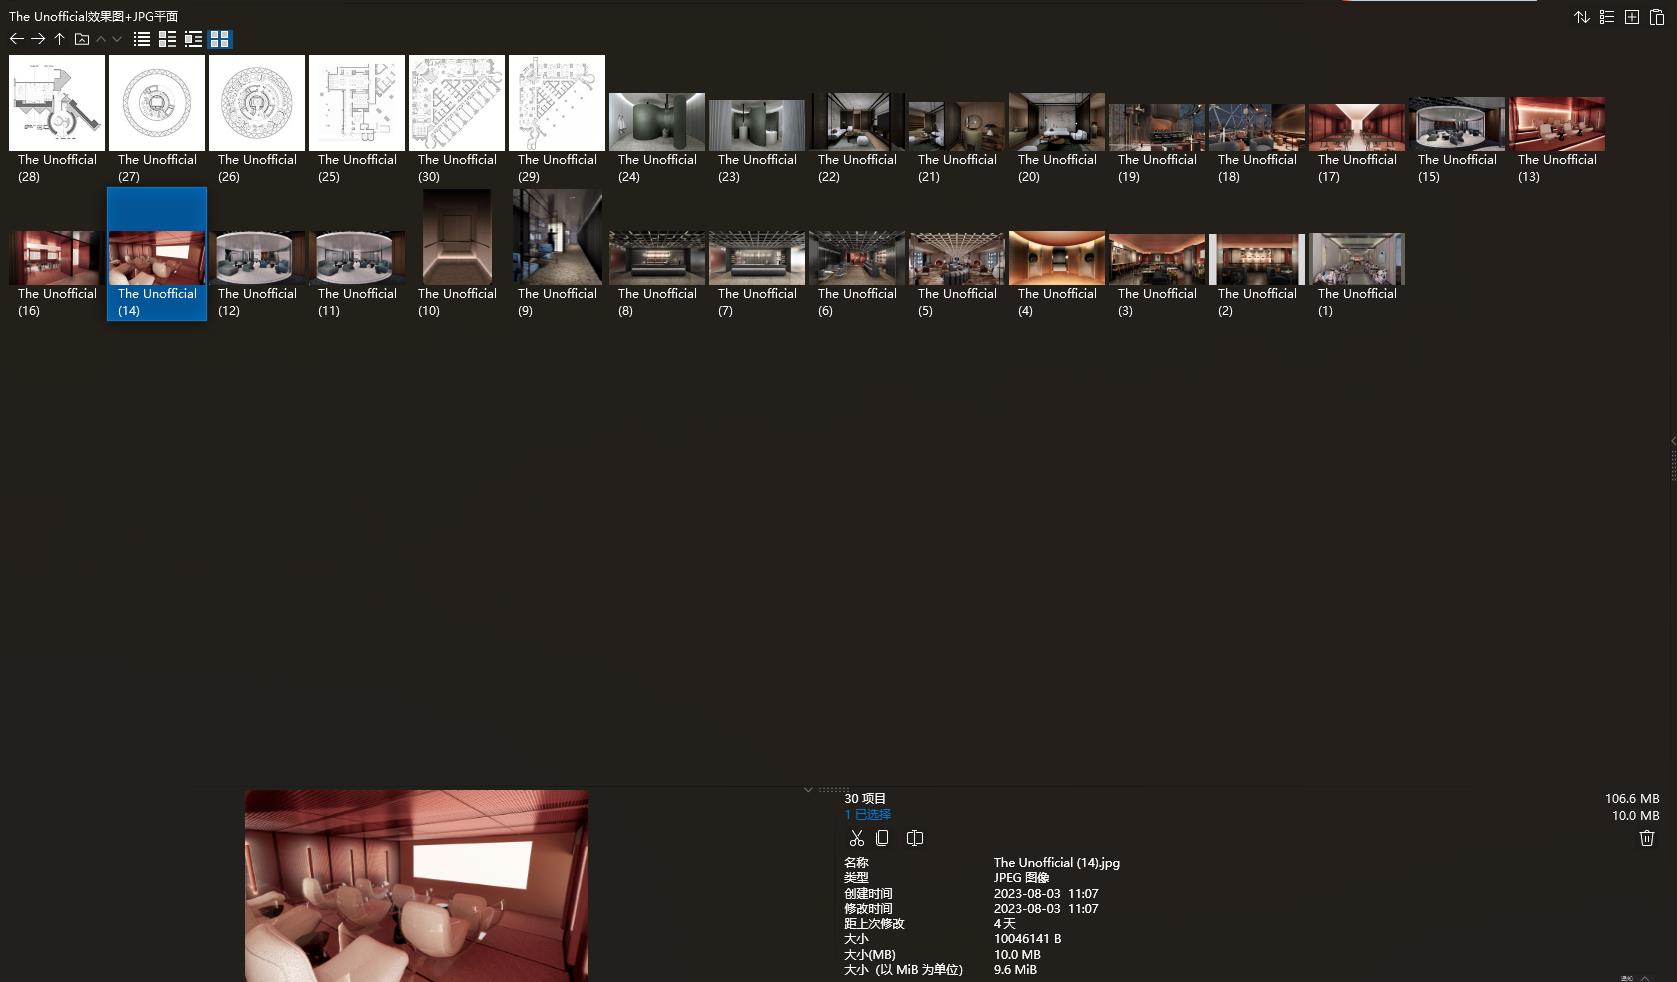
Task: Go up to the parent folder
Action: [60, 39]
